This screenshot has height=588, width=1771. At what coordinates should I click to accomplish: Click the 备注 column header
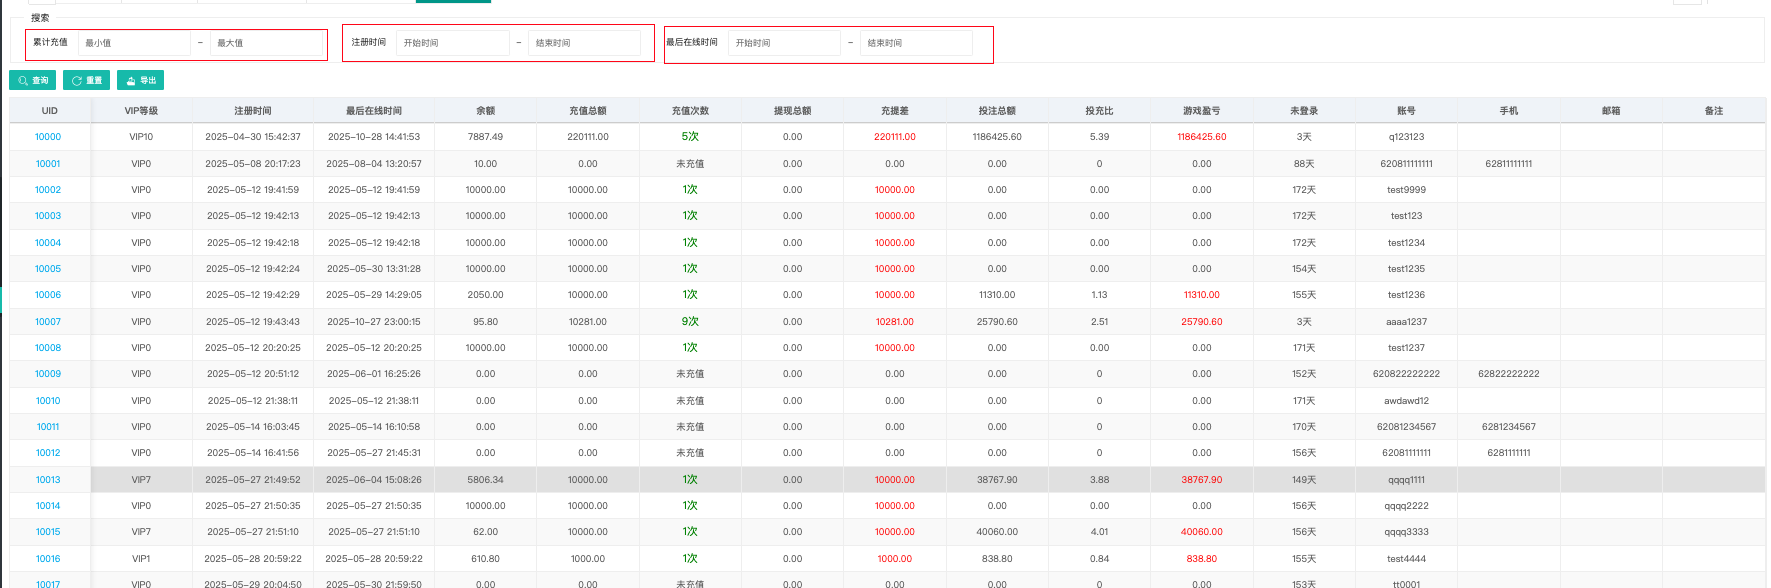point(1714,111)
